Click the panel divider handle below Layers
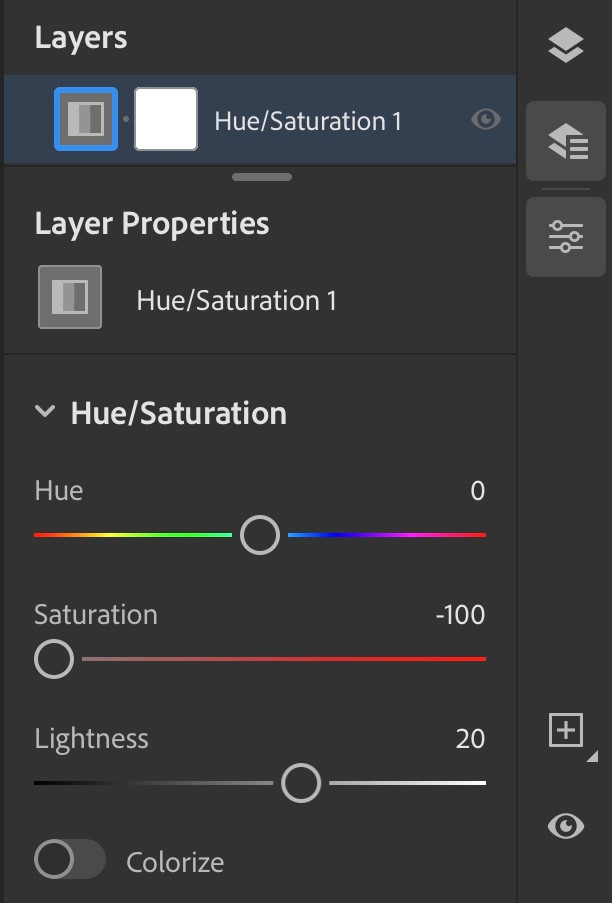The image size is (612, 903). [x=262, y=177]
